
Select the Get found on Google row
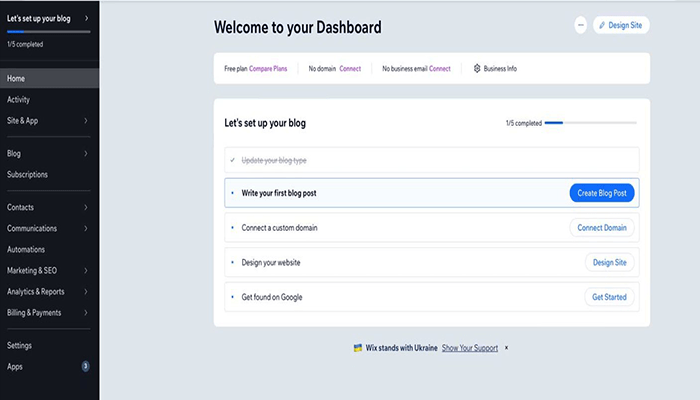(x=432, y=297)
